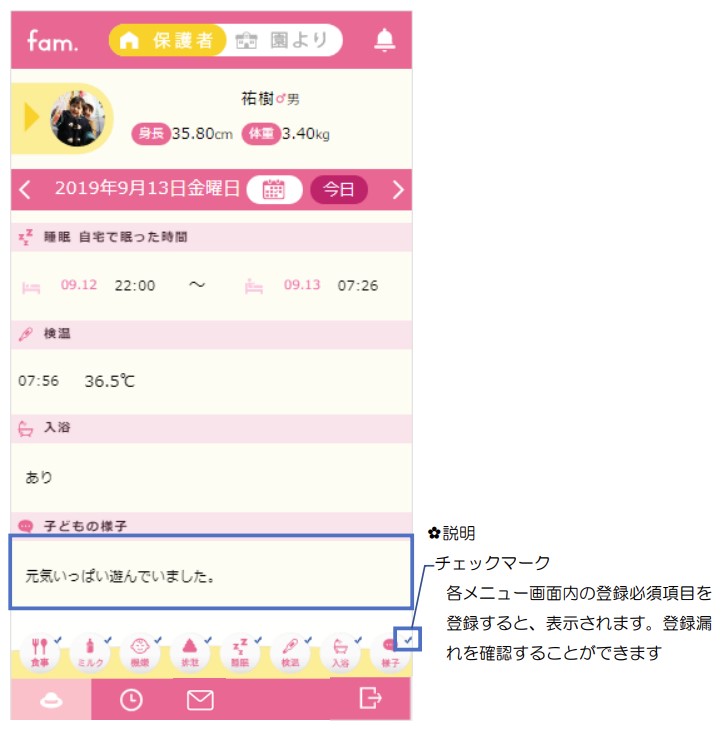This screenshot has width=725, height=731.
Task: Click the notification bell icon
Action: point(385,40)
